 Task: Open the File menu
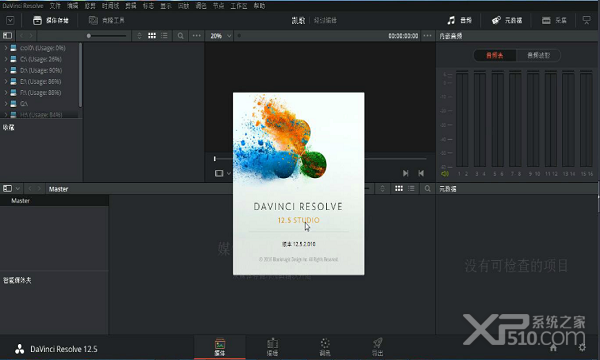point(55,6)
